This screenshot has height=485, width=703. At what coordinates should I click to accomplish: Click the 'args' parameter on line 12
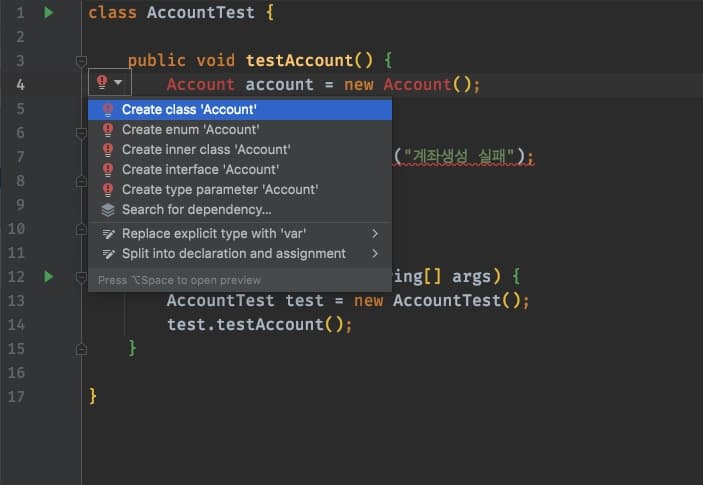pyautogui.click(x=471, y=277)
